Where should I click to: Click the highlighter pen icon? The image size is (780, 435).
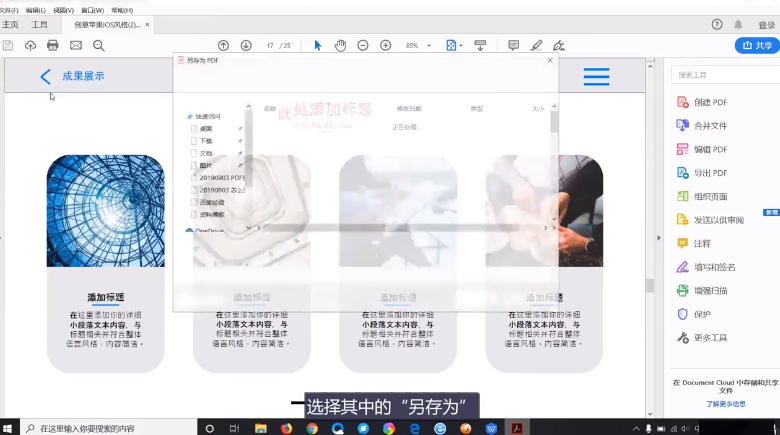point(536,45)
